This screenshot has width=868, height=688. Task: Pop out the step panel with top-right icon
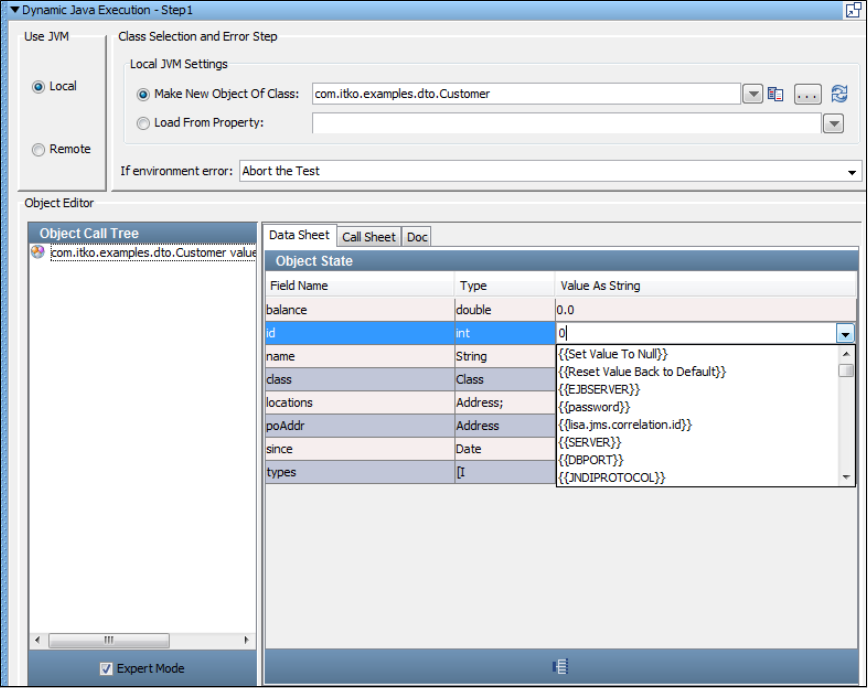coord(853,10)
